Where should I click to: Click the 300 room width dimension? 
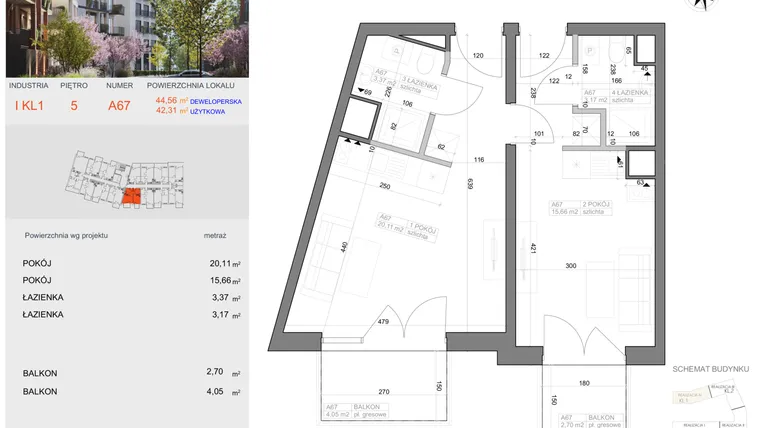coord(571,266)
